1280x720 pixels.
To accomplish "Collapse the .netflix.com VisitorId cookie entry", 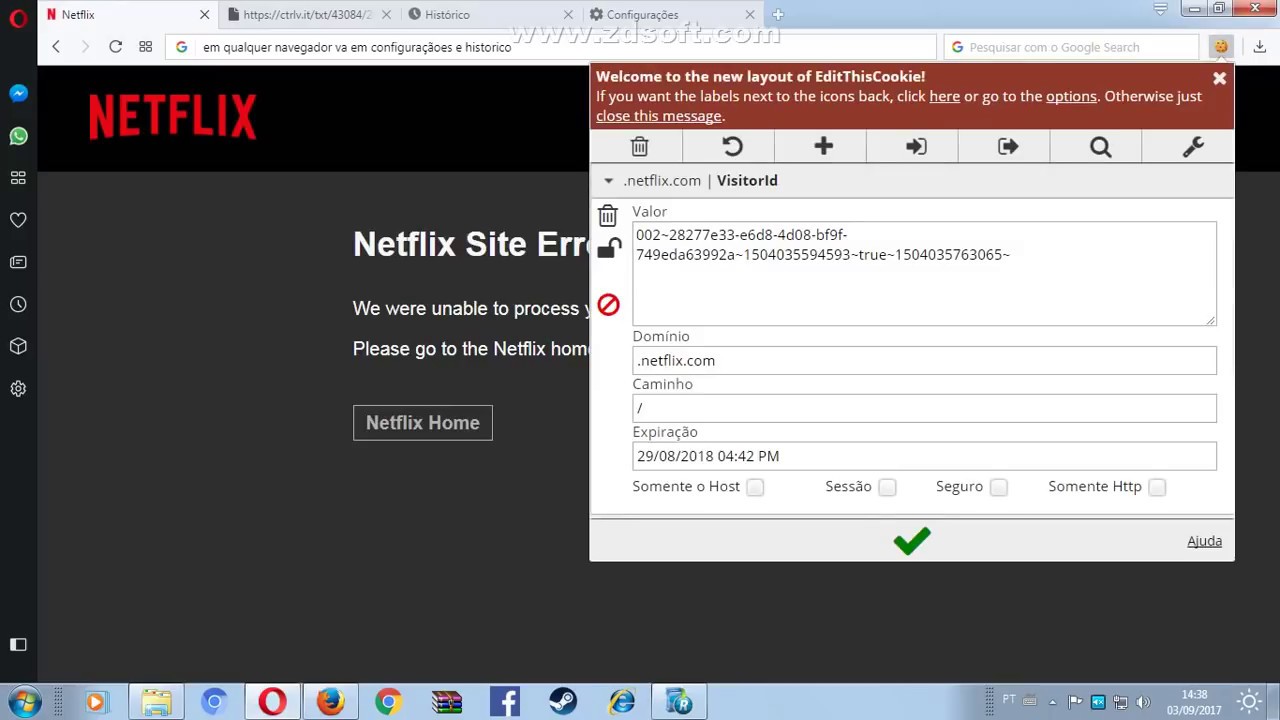I will (608, 181).
